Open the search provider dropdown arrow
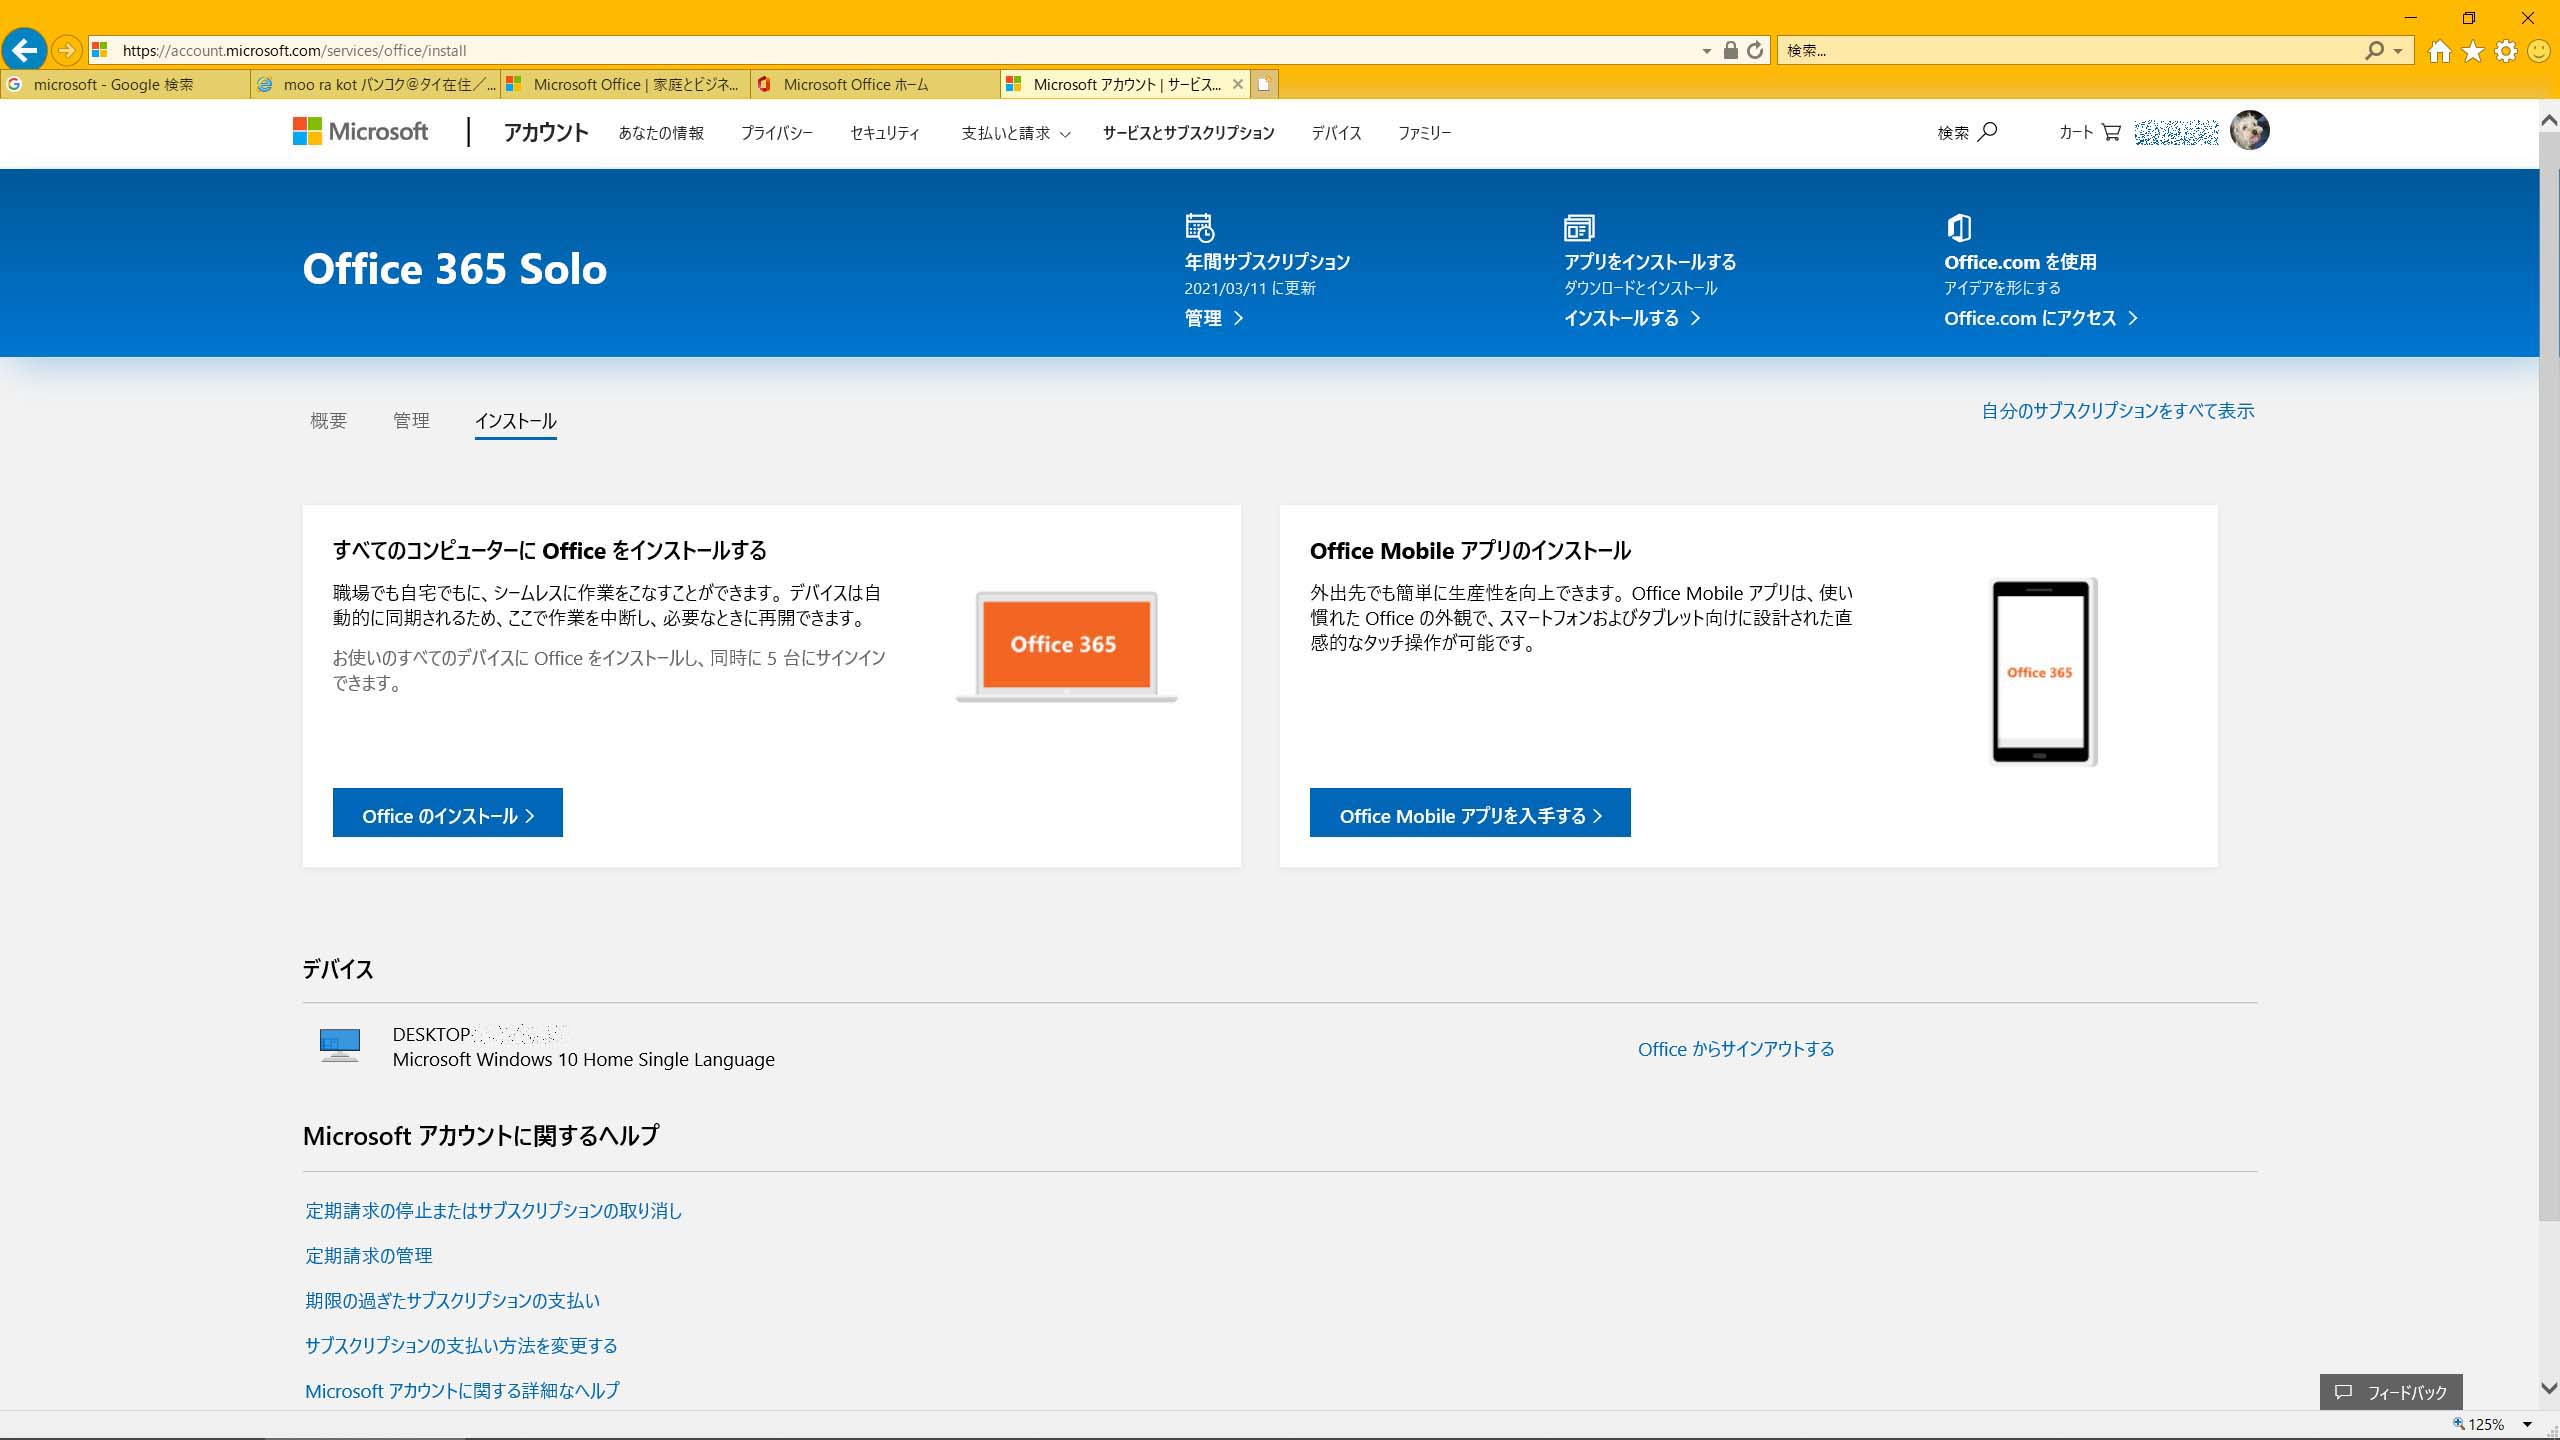 click(2397, 51)
